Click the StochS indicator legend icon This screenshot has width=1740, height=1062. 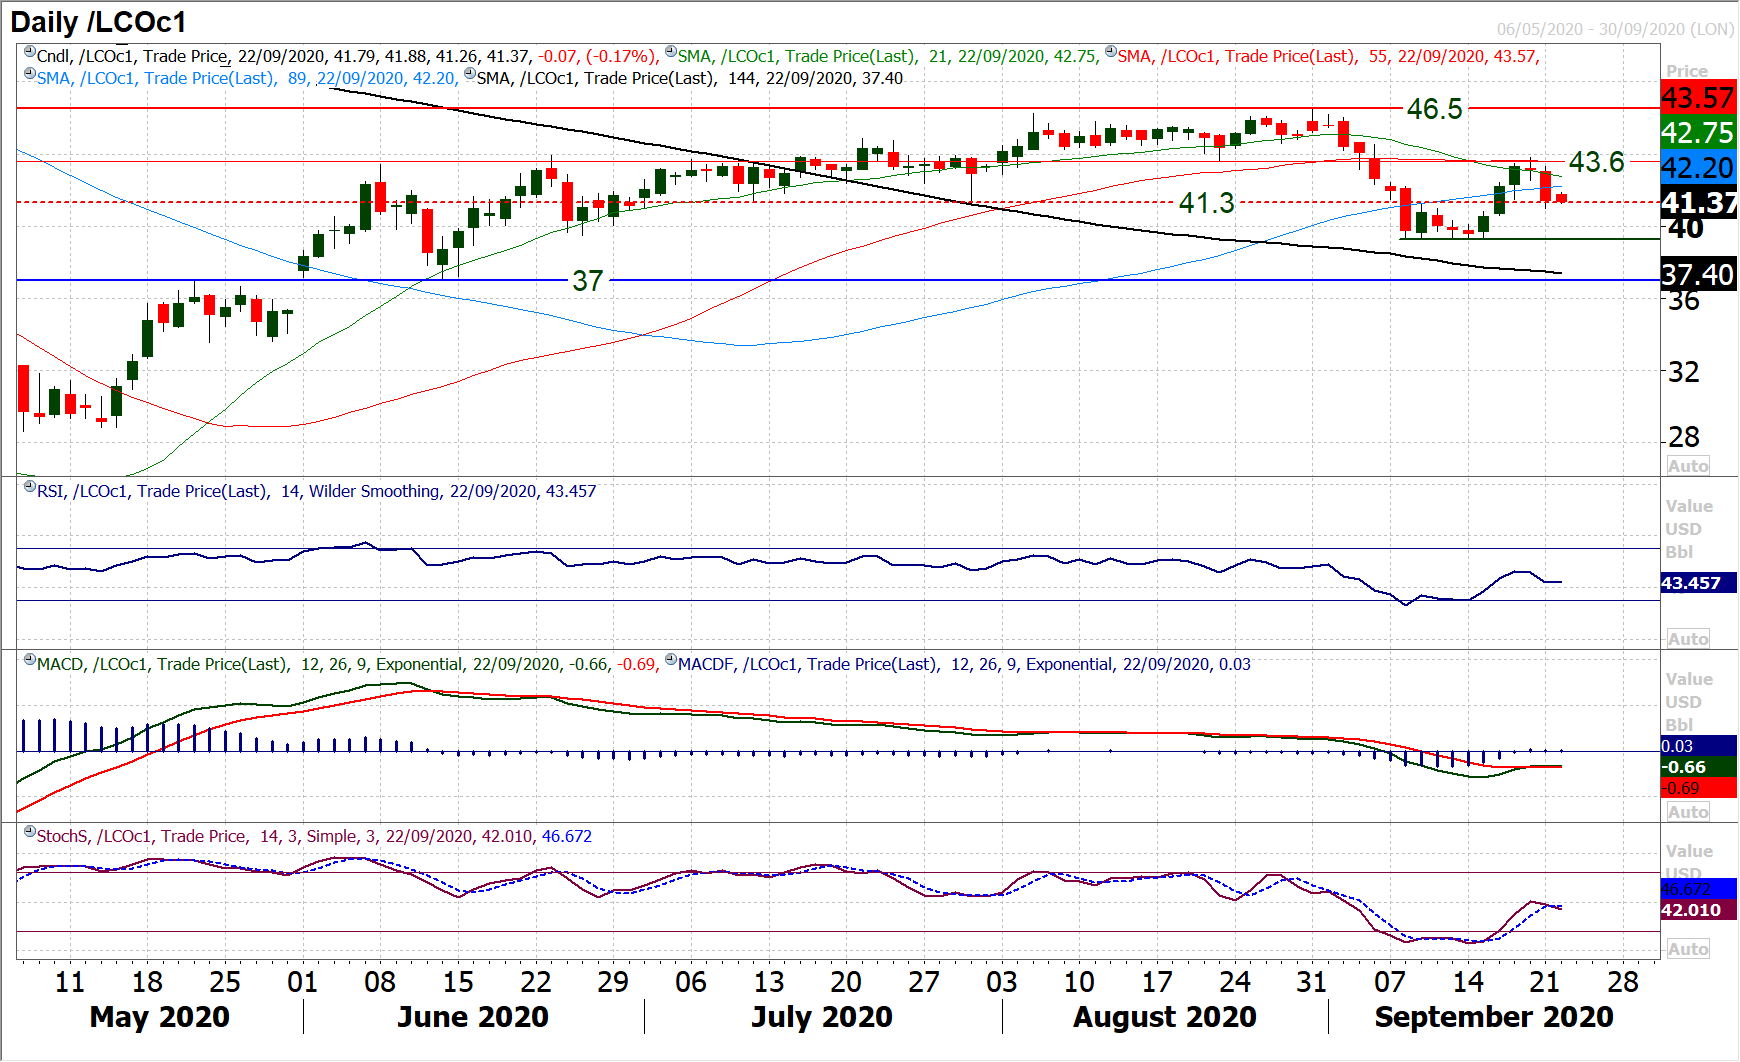[29, 832]
